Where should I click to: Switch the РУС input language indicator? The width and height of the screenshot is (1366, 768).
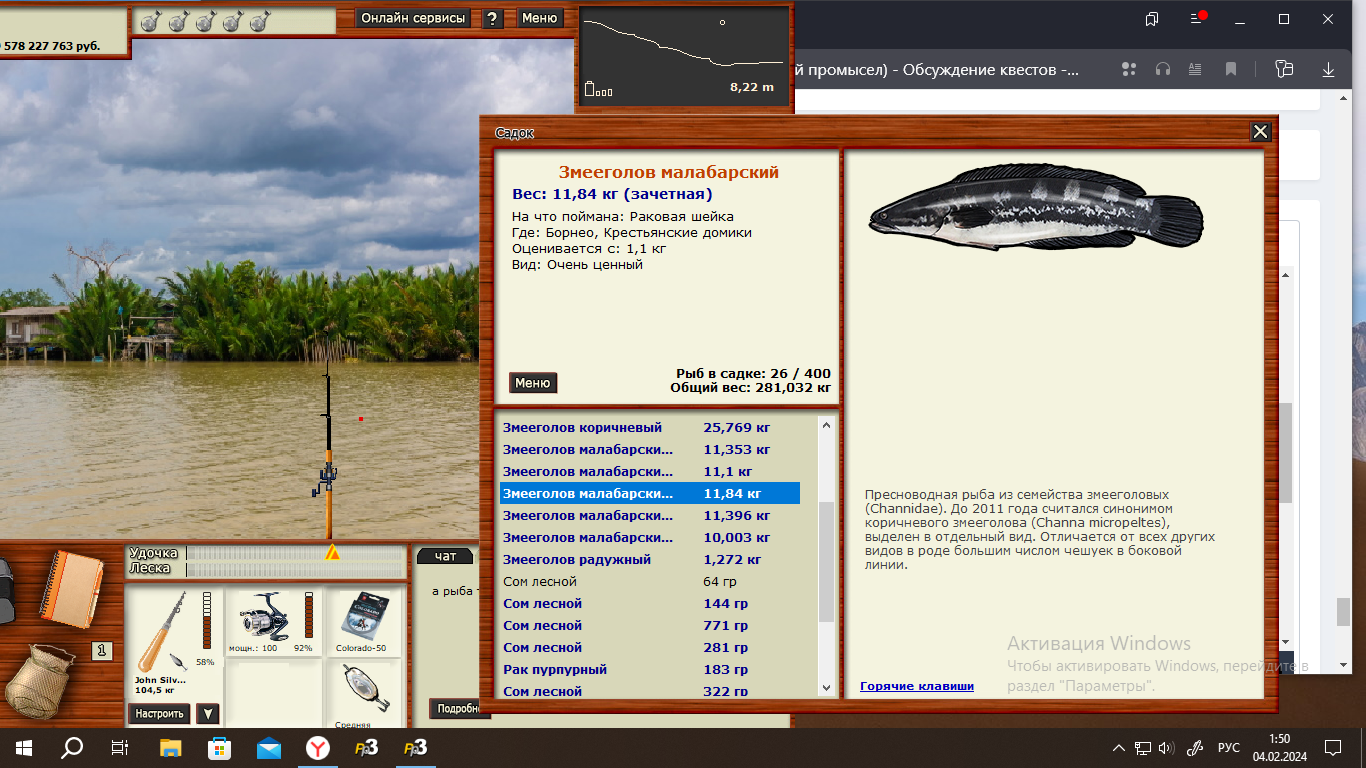tap(1228, 748)
